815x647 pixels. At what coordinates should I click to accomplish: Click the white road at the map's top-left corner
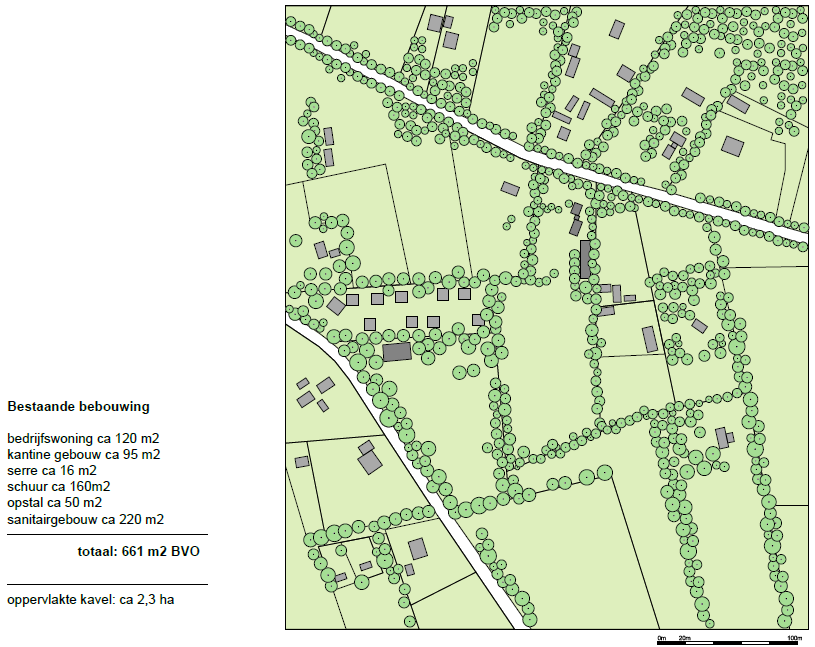300,41
